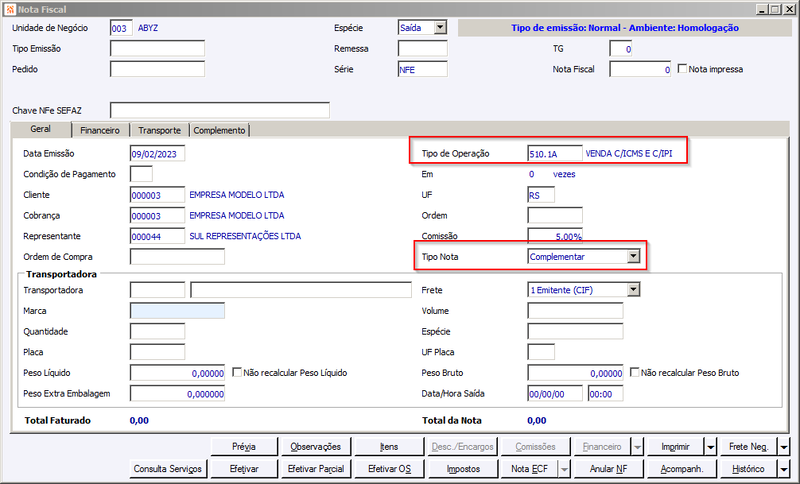This screenshot has width=800, height=484.
Task: Open the arrow beside Histórico button
Action: (784, 469)
